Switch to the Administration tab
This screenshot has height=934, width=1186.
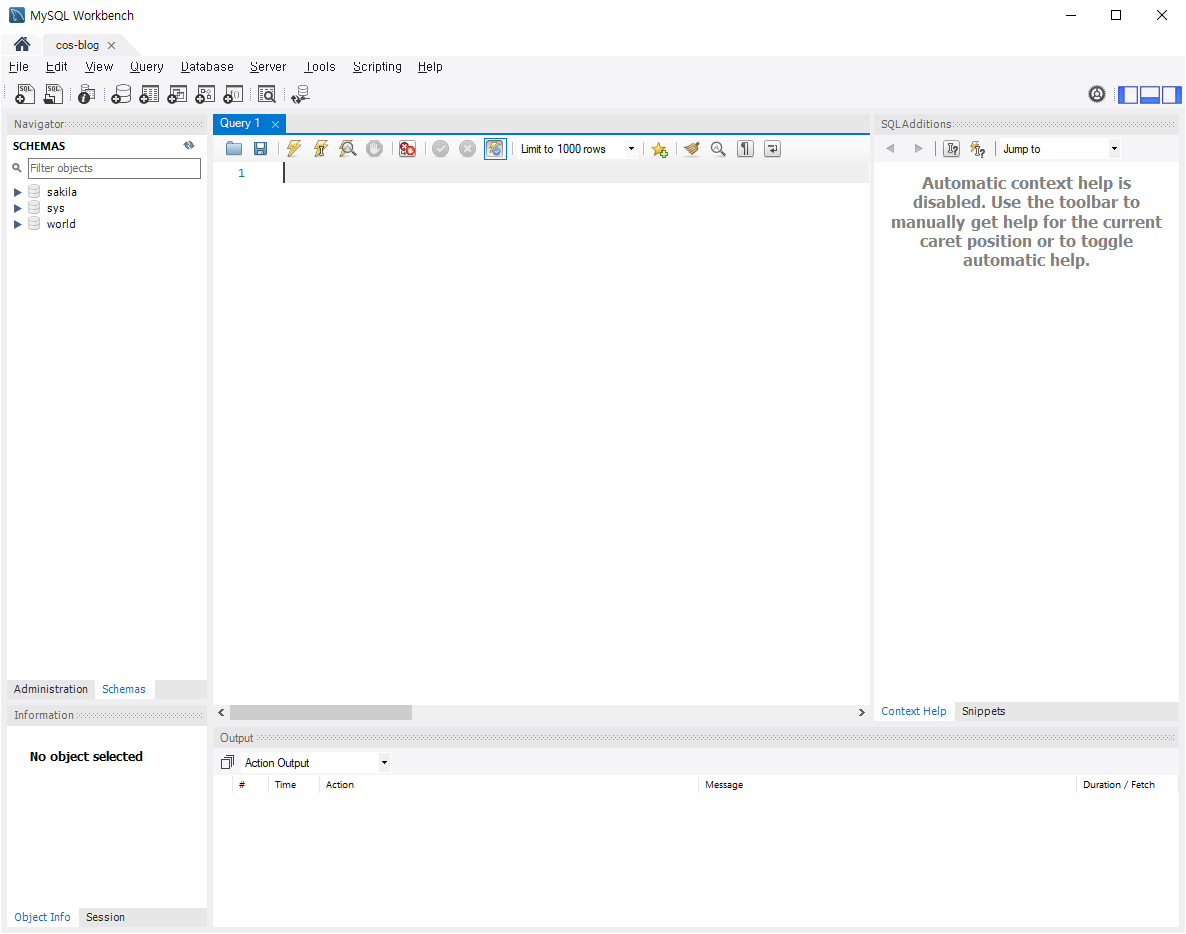pos(51,689)
